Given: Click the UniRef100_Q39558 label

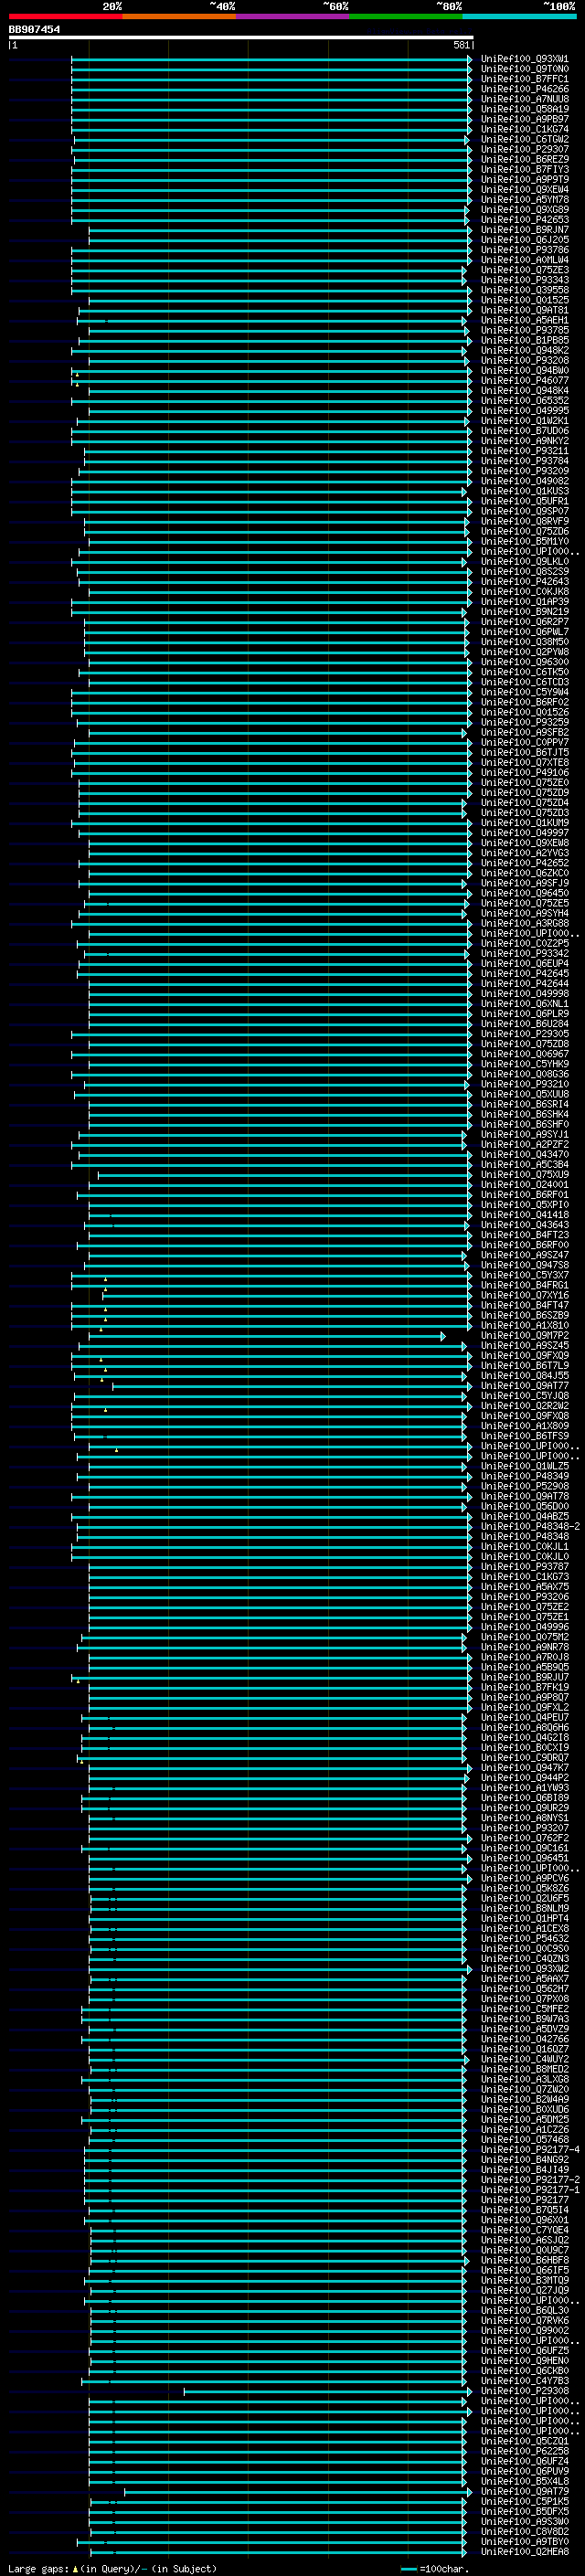Looking at the screenshot, I should tap(525, 290).
